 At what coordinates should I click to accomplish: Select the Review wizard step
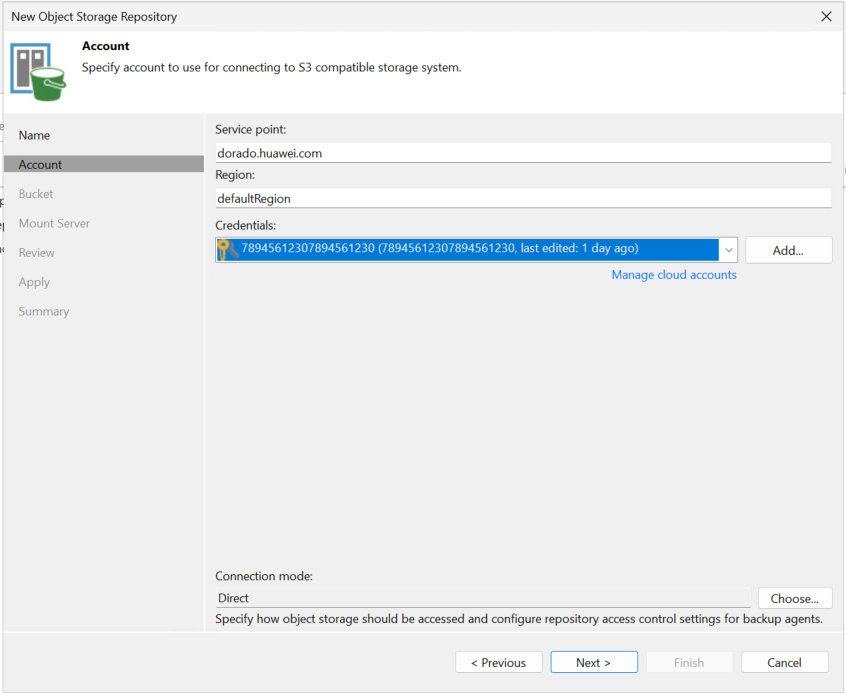point(36,253)
